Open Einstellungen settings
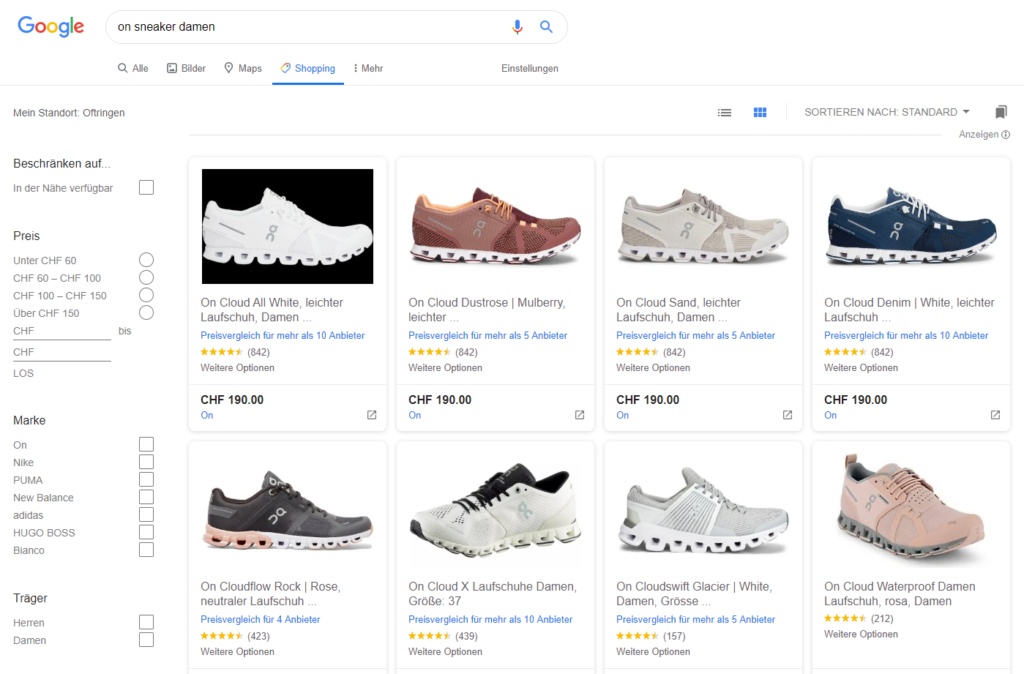Image resolution: width=1024 pixels, height=674 pixels. [x=530, y=68]
